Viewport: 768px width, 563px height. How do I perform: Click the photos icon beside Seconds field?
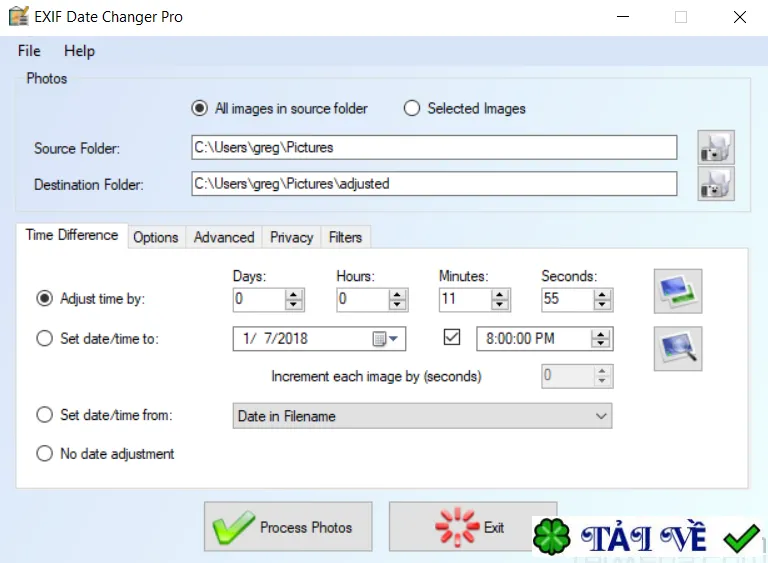[x=678, y=291]
